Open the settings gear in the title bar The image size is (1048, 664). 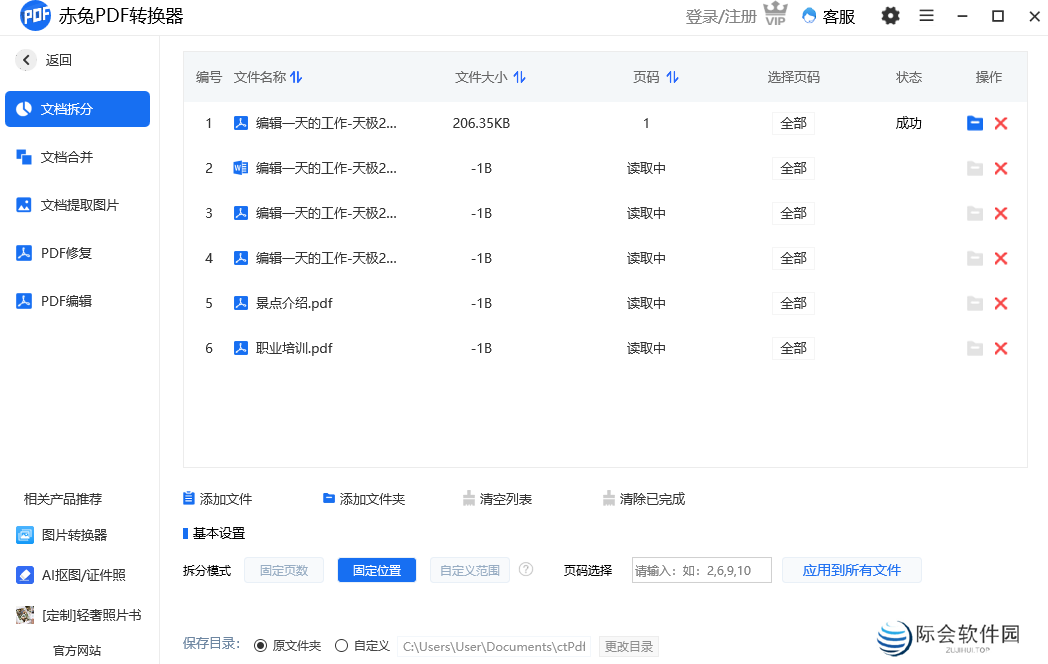coord(890,16)
